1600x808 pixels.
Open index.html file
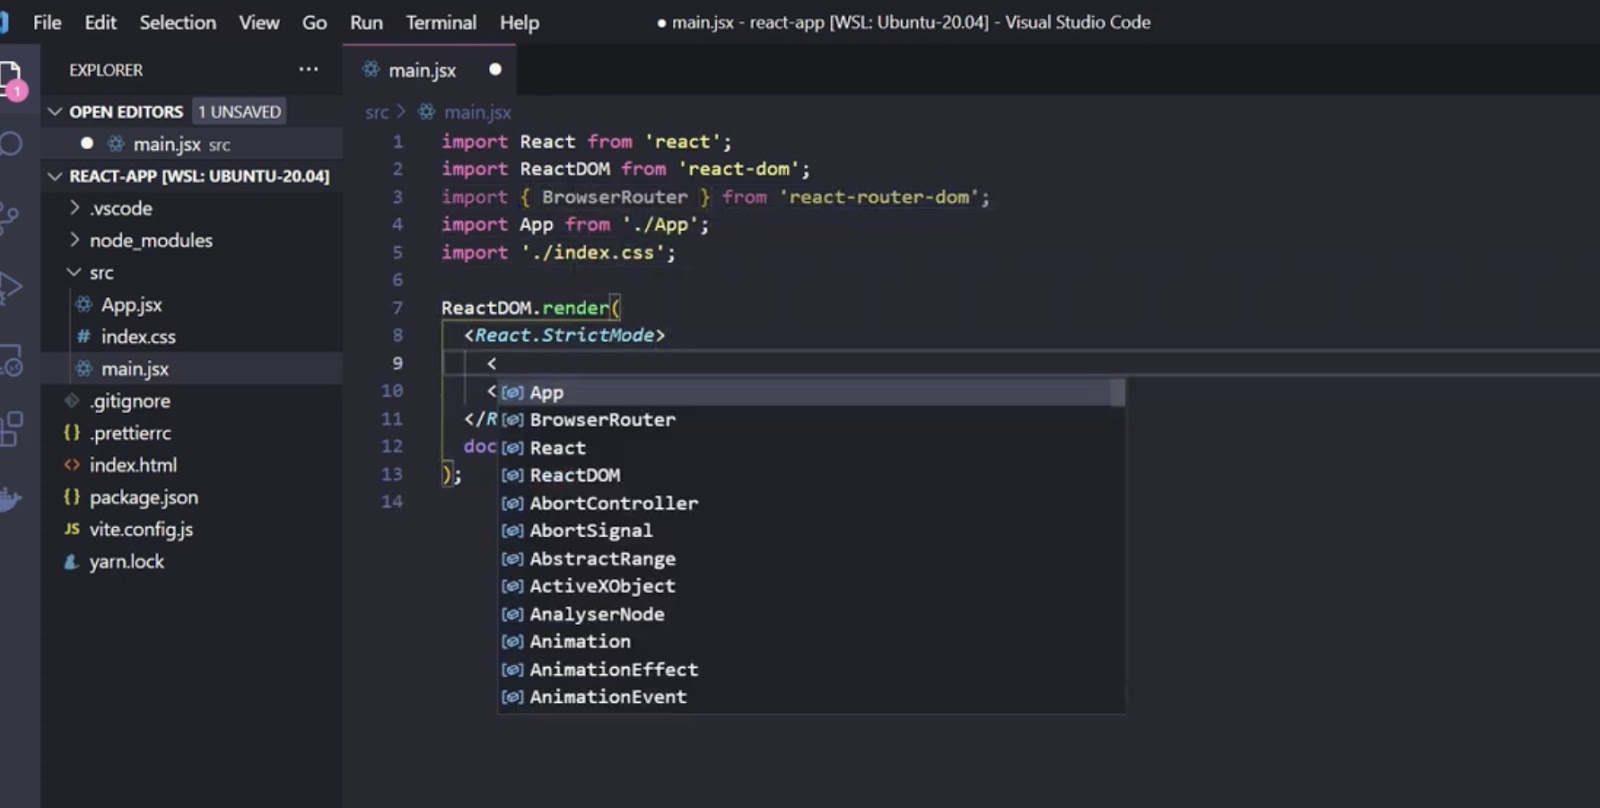pyautogui.click(x=133, y=464)
